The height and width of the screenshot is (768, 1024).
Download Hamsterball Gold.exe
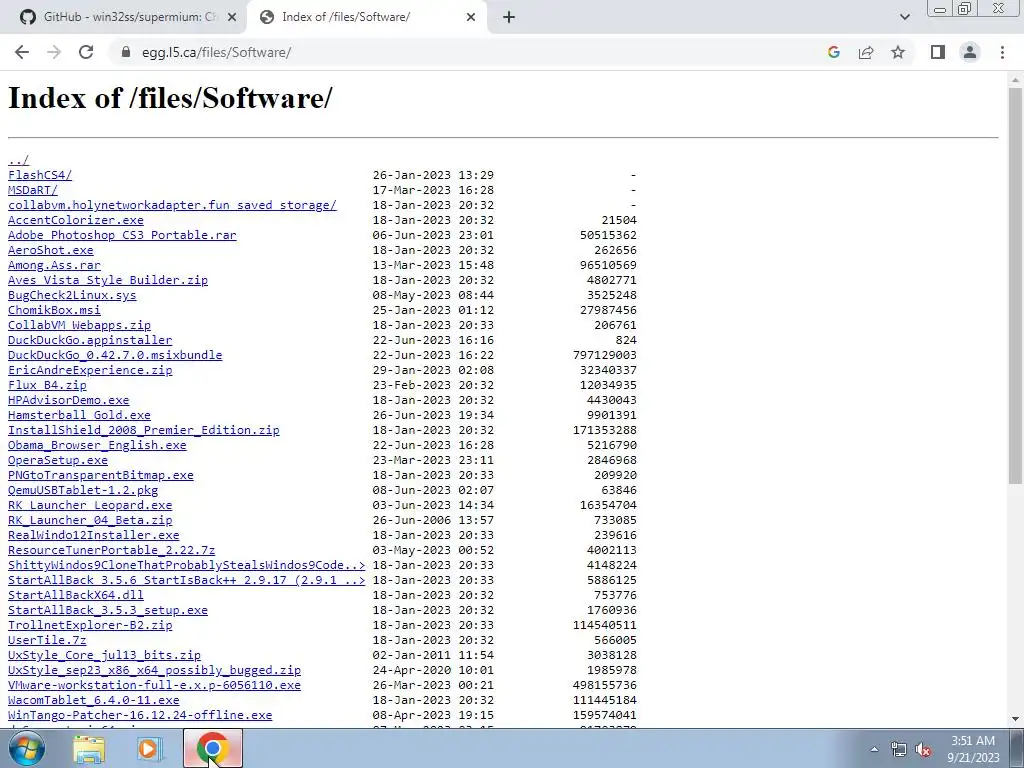tap(80, 415)
